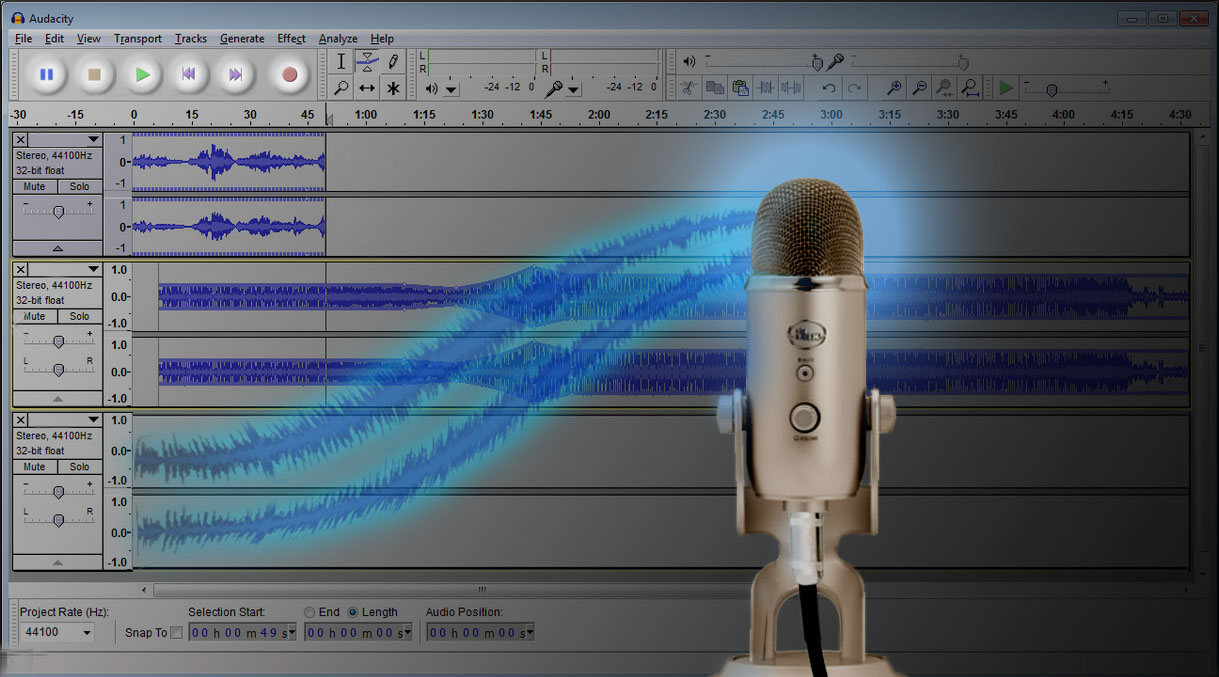Enable the Snap To checkbox
This screenshot has height=677, width=1219.
pos(177,632)
